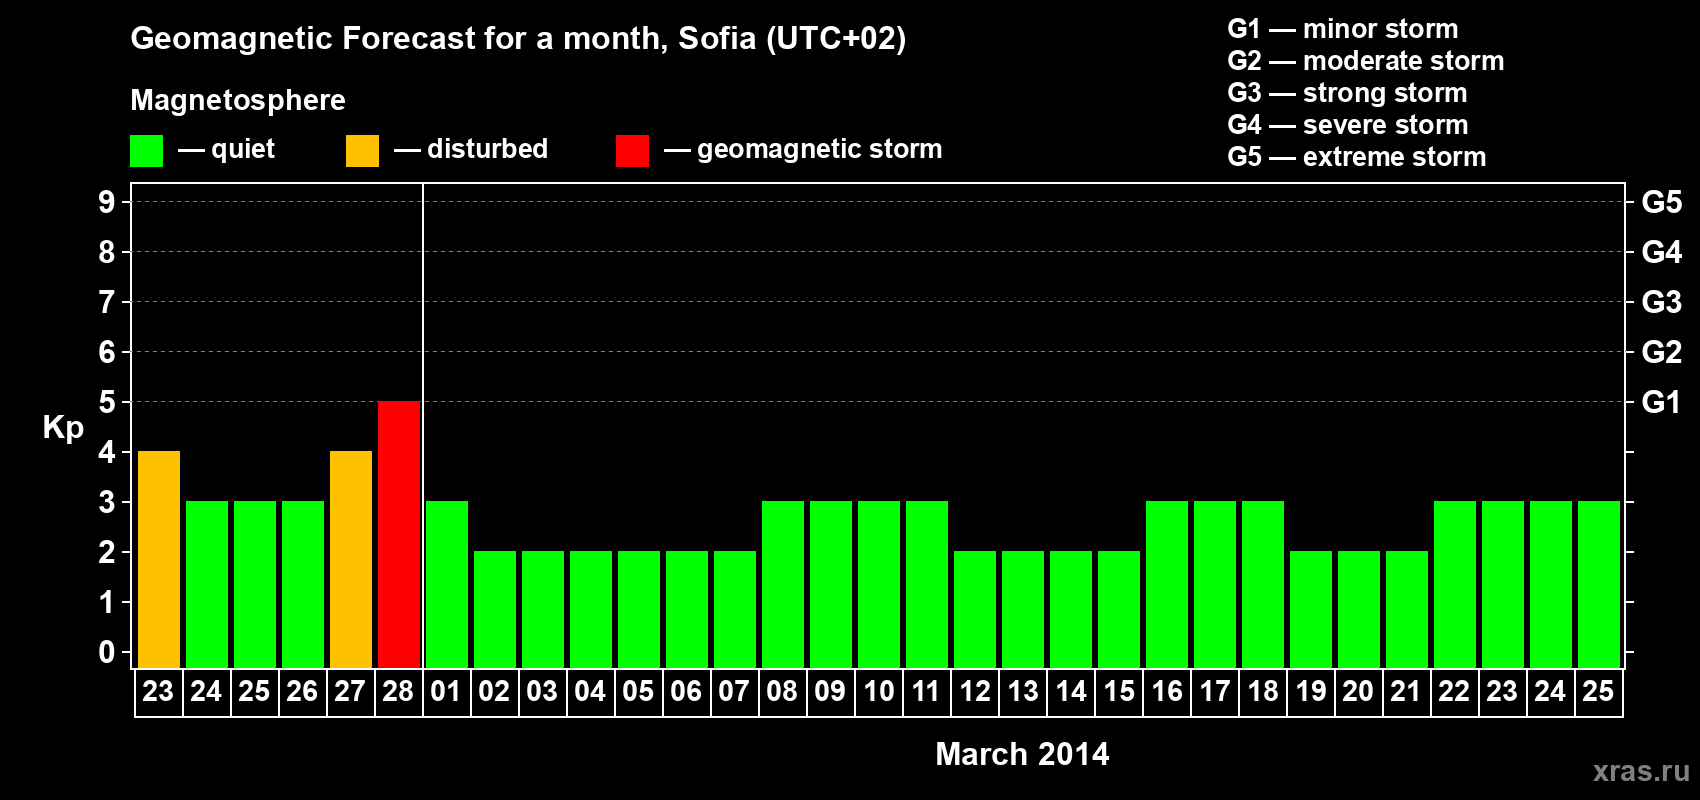Click the G5 label on right axis
1700x800 pixels.
point(1662,202)
